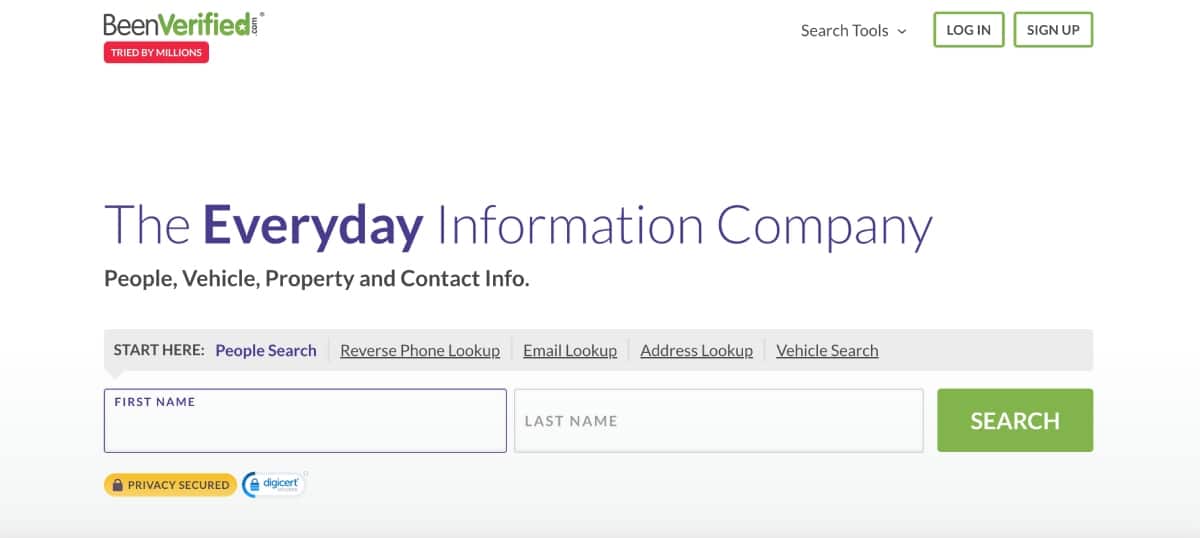Click the DigiCert security seal
Viewport: 1200px width, 538px height.
click(274, 485)
